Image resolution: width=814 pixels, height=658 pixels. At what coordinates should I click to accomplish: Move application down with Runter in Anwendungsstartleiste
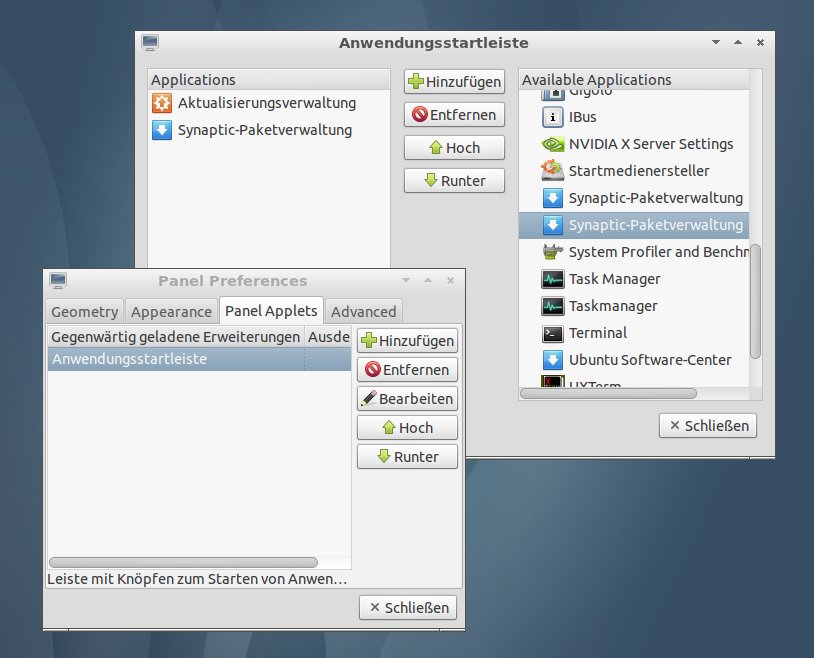454,181
